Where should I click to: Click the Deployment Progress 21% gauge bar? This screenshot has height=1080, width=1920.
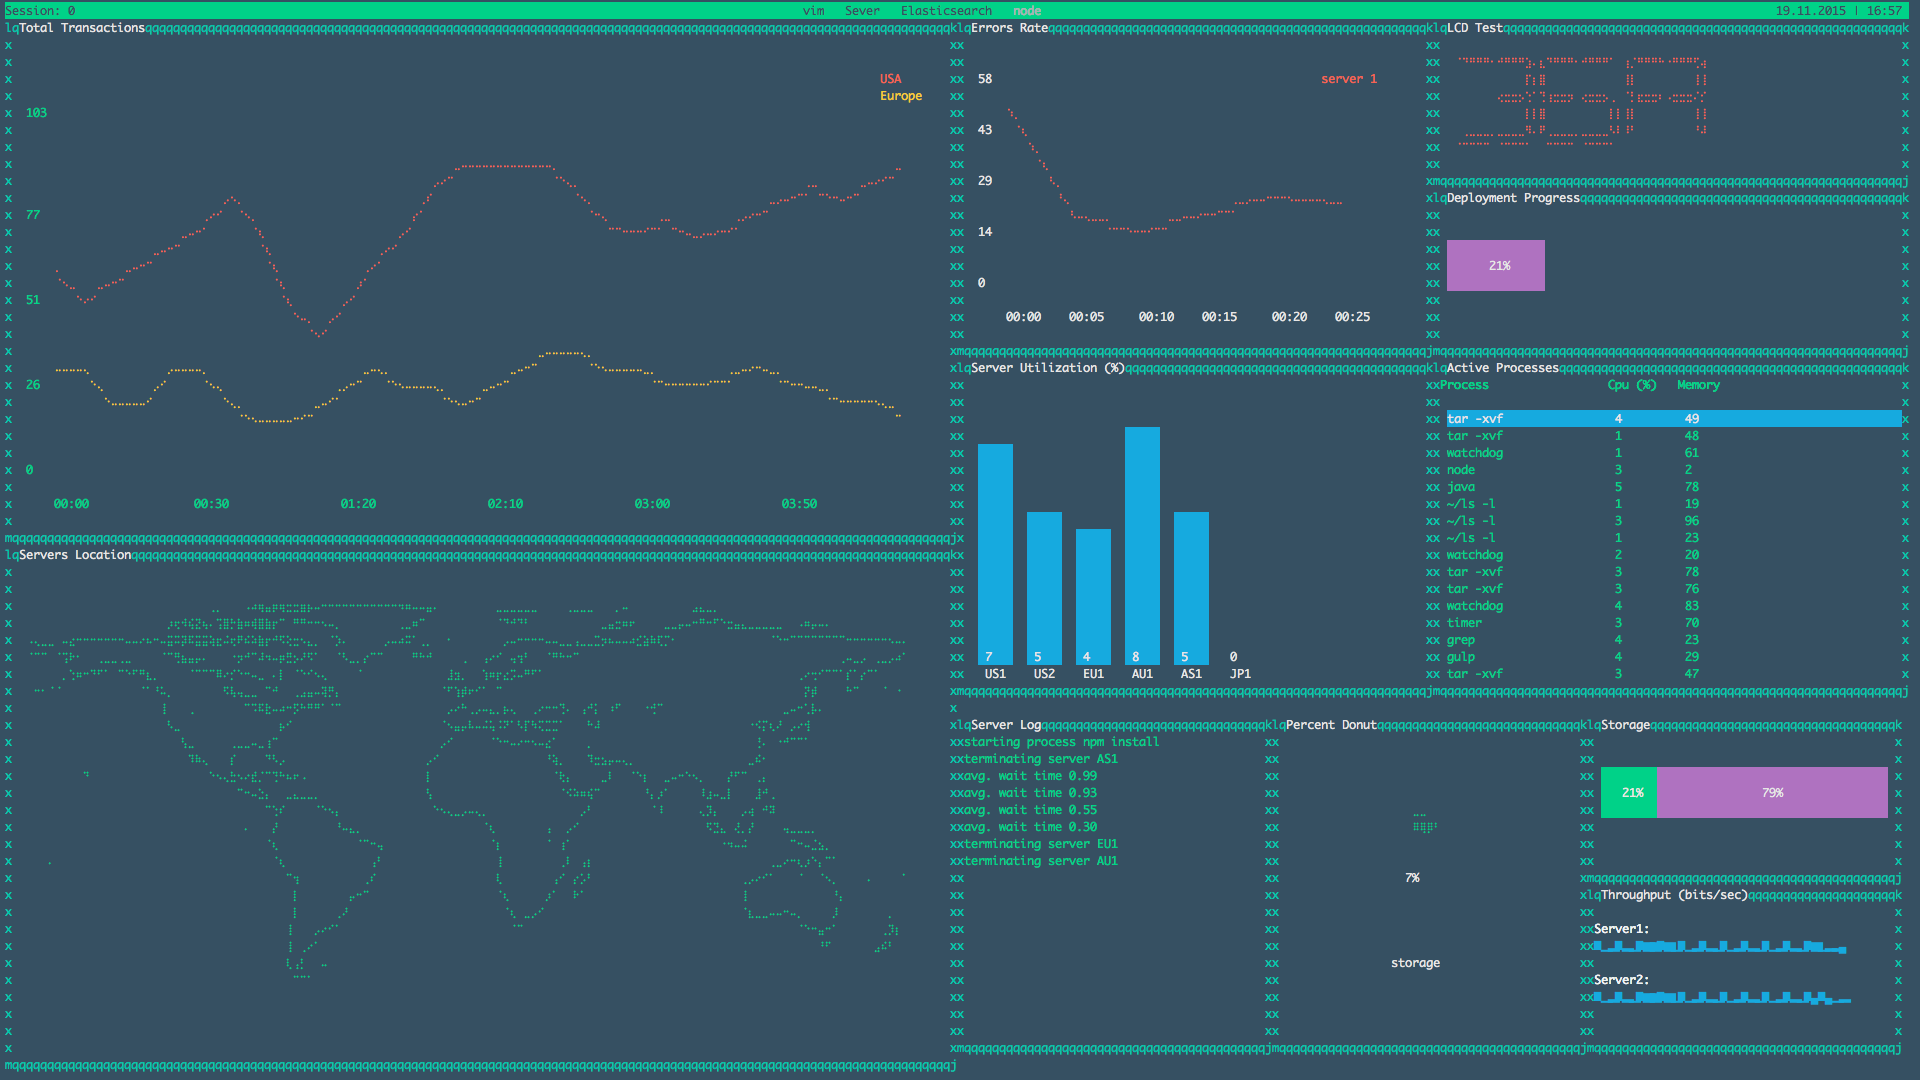[1495, 265]
